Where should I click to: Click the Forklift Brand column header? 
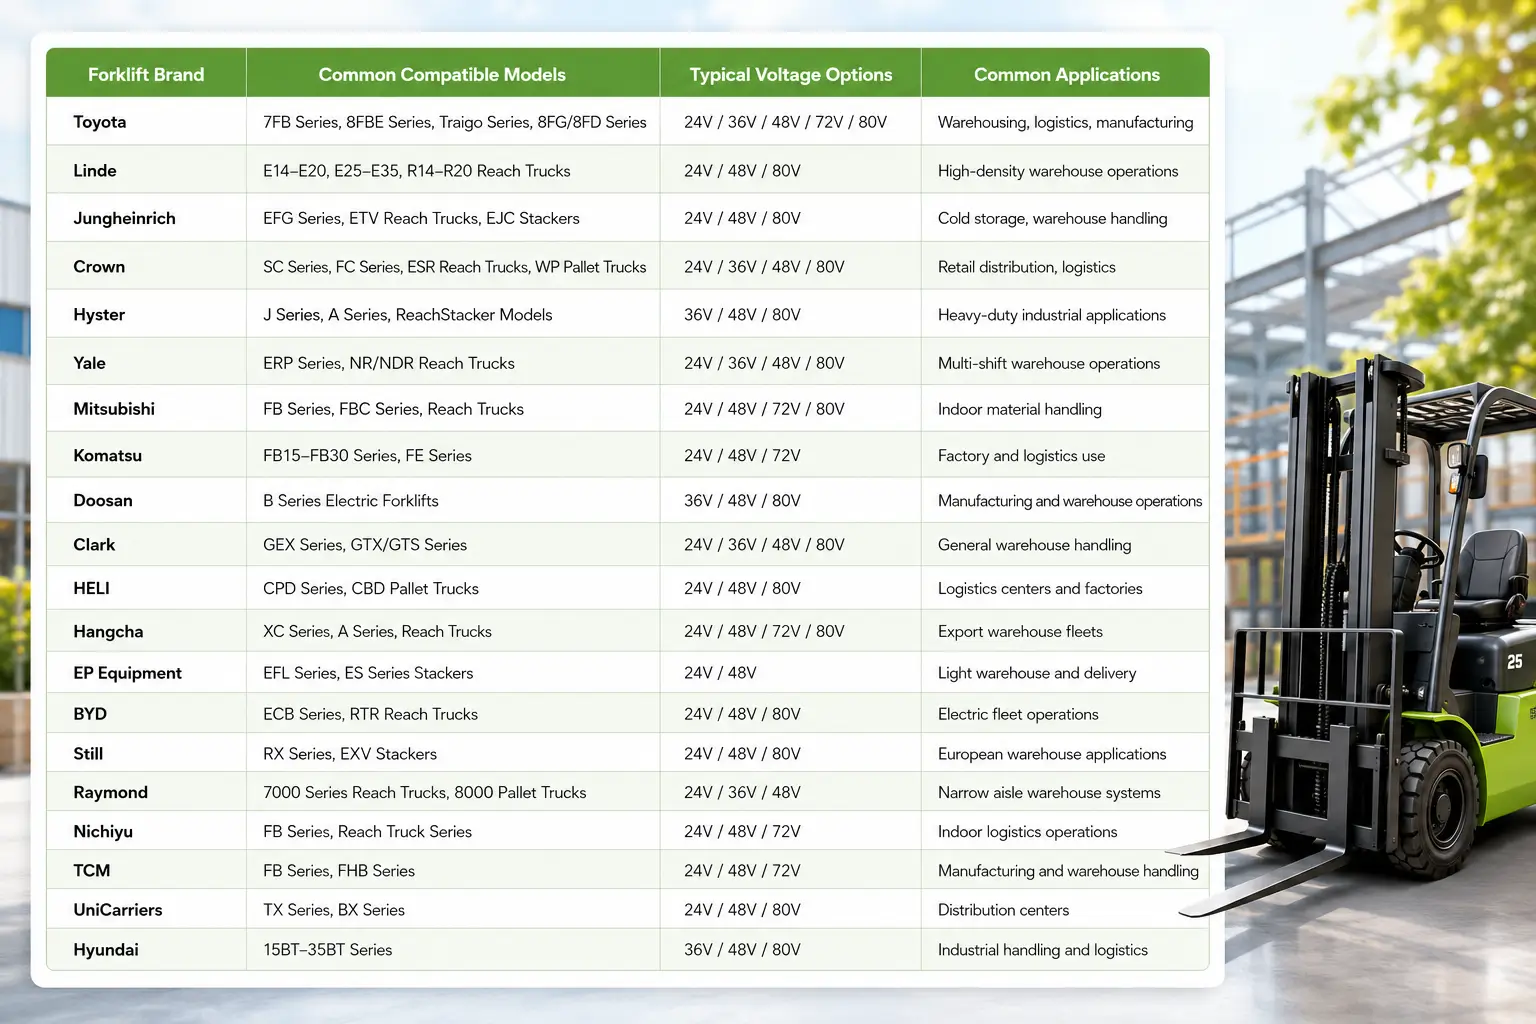tap(146, 74)
